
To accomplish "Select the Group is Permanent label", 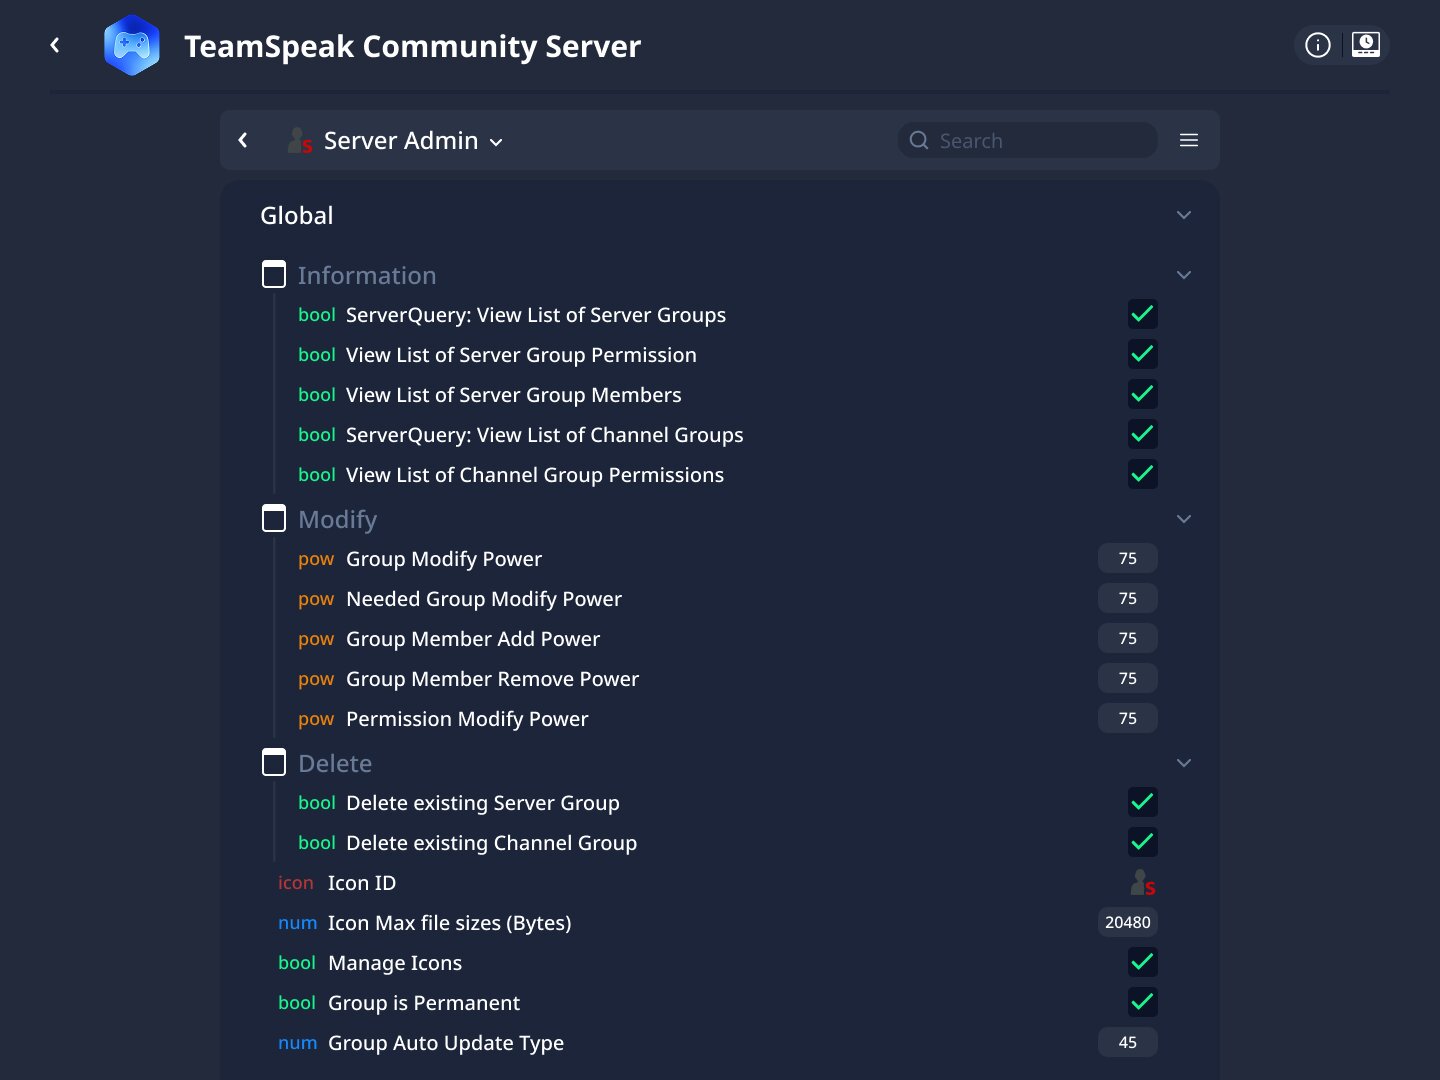I will coord(424,1003).
